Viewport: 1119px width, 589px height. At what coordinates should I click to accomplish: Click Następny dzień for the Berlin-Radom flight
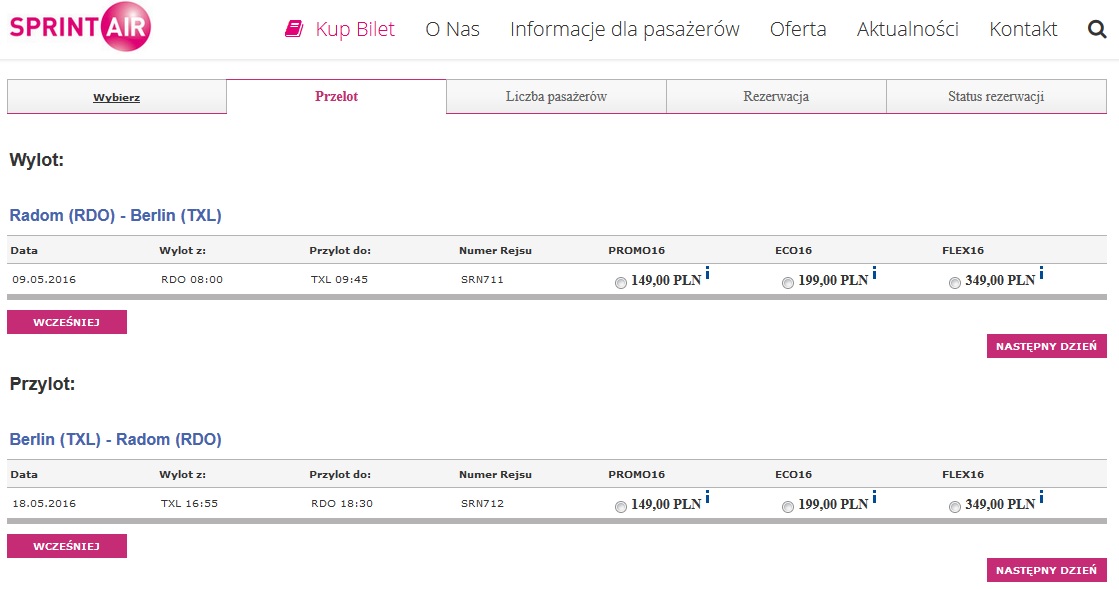pos(1046,570)
